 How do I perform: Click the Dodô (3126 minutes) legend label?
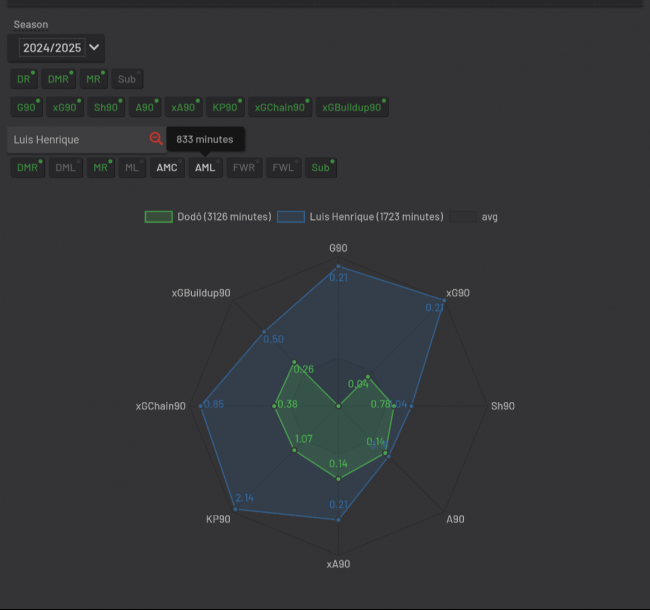(x=224, y=217)
